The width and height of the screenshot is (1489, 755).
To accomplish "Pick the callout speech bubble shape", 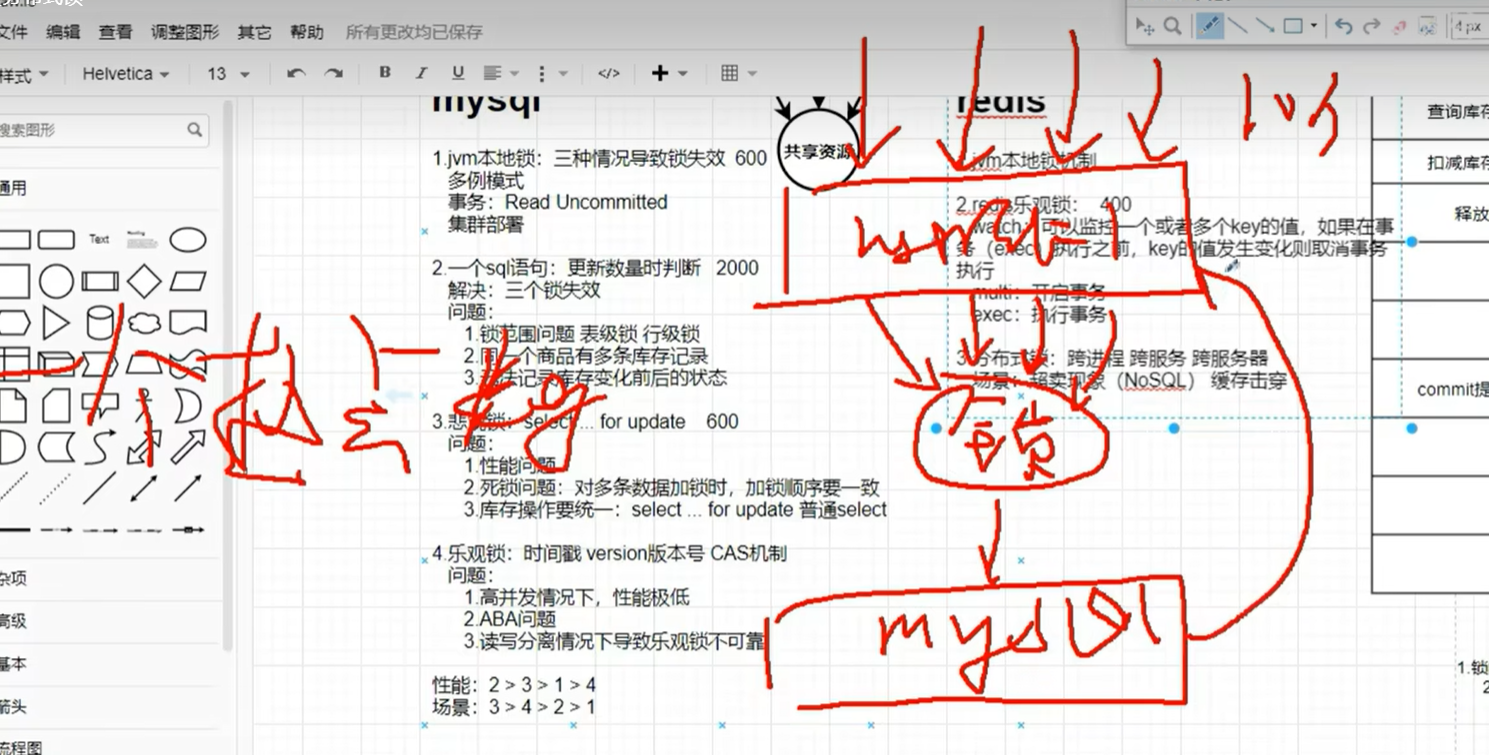I will click(x=100, y=404).
